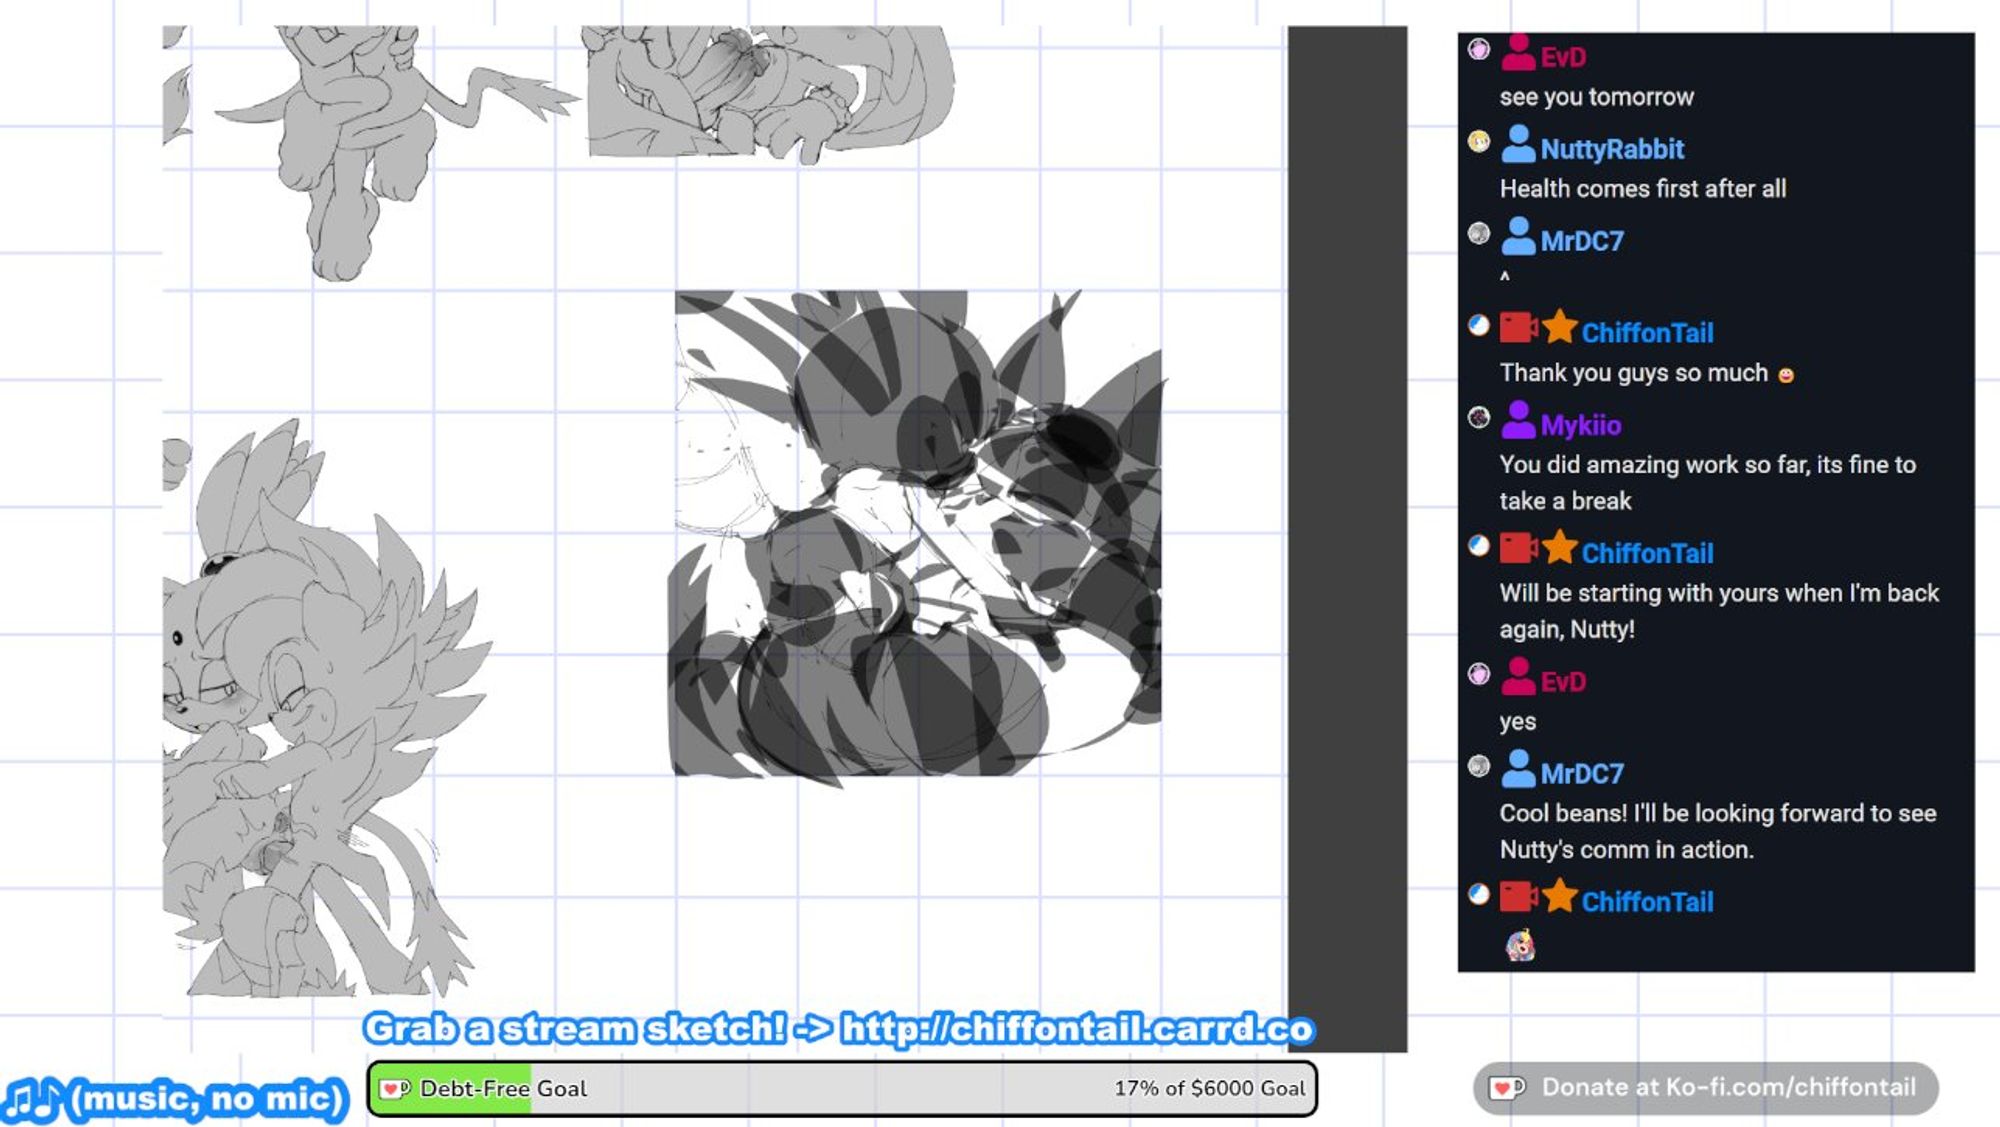
Task: Click the "yes" chat message from EvD
Action: tap(1517, 722)
